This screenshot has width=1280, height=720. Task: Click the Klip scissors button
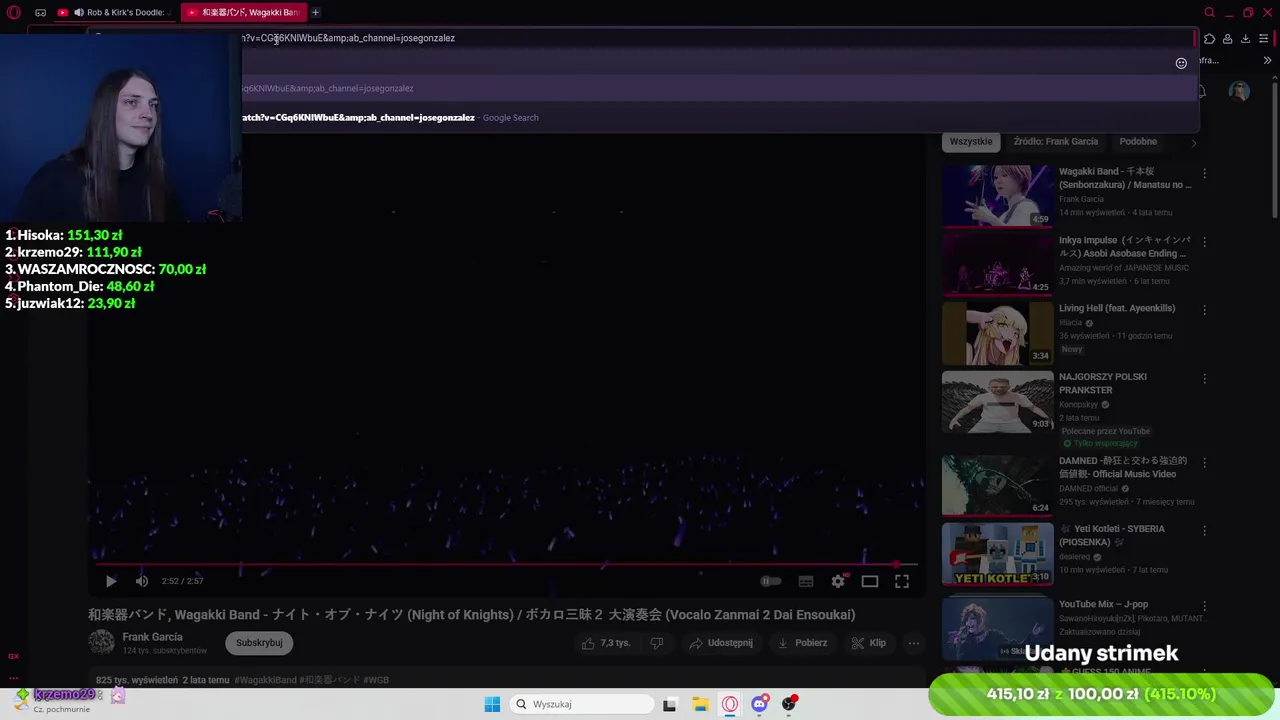click(x=867, y=643)
